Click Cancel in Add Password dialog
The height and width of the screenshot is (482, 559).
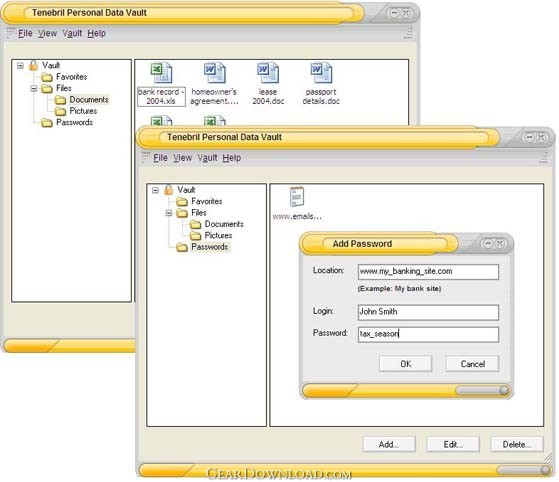472,364
